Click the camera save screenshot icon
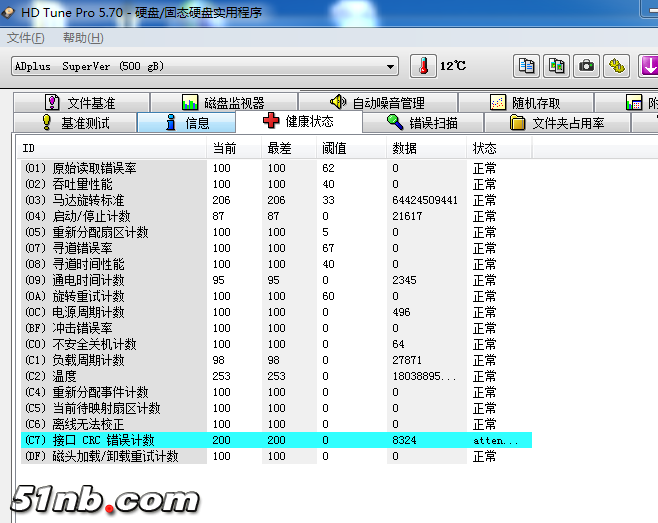 pos(587,66)
